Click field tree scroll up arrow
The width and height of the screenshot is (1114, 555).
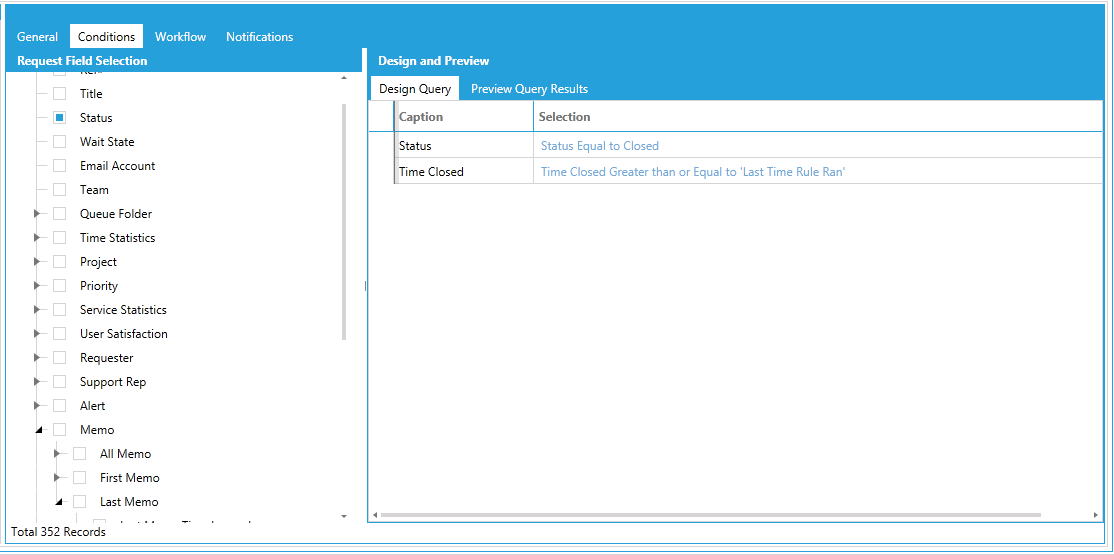344,77
